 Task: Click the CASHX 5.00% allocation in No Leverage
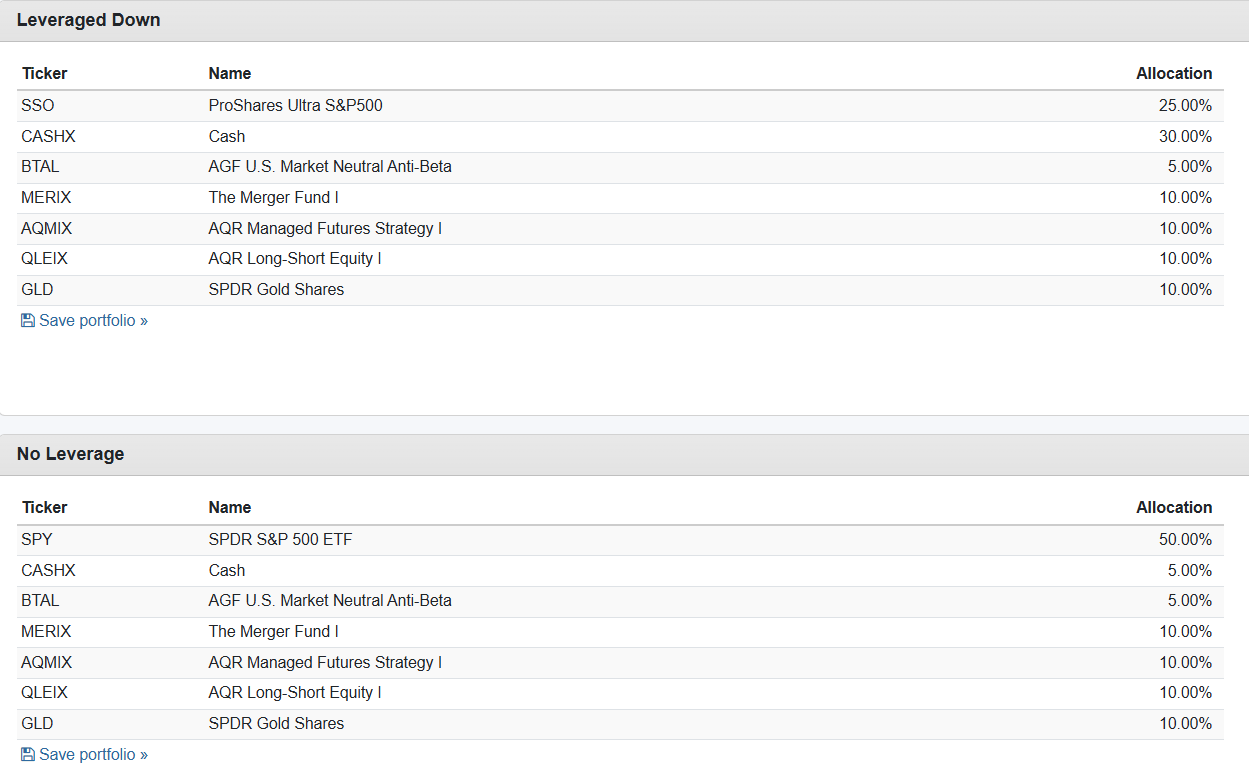[1189, 570]
